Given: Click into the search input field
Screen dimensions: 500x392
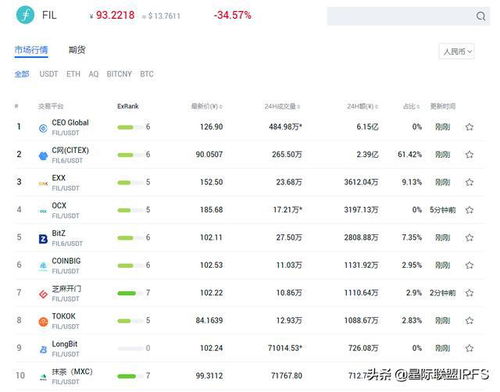Looking at the screenshot, I should [401, 16].
